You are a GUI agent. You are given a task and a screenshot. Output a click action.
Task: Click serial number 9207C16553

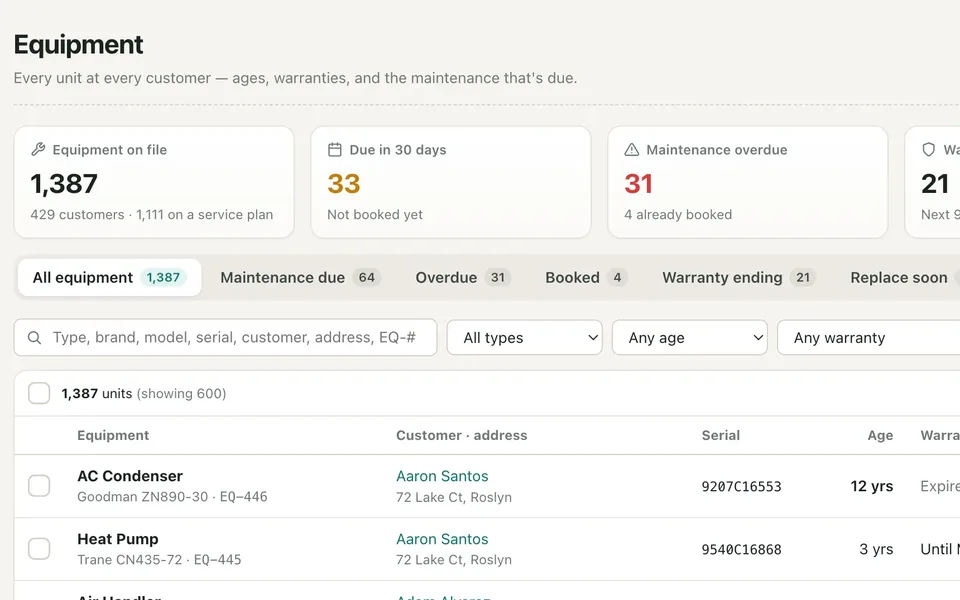pyautogui.click(x=741, y=487)
